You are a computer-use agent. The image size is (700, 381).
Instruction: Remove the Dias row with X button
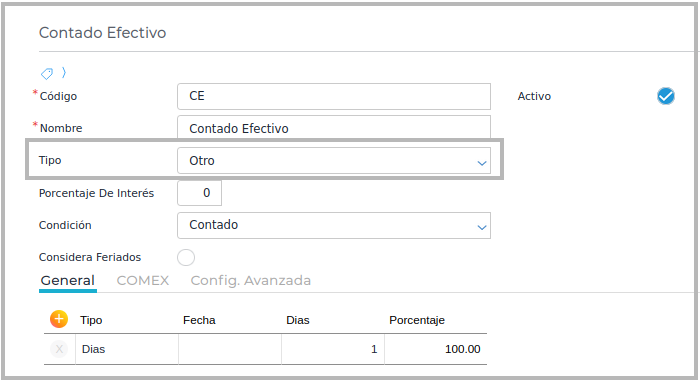pyautogui.click(x=59, y=349)
